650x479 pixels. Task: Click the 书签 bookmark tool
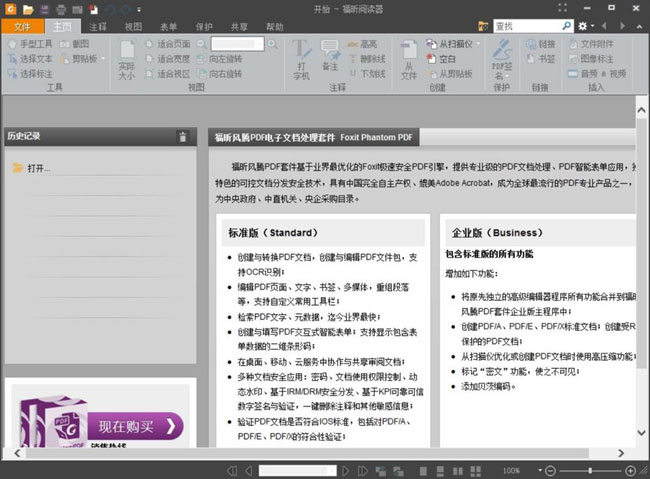pyautogui.click(x=541, y=59)
